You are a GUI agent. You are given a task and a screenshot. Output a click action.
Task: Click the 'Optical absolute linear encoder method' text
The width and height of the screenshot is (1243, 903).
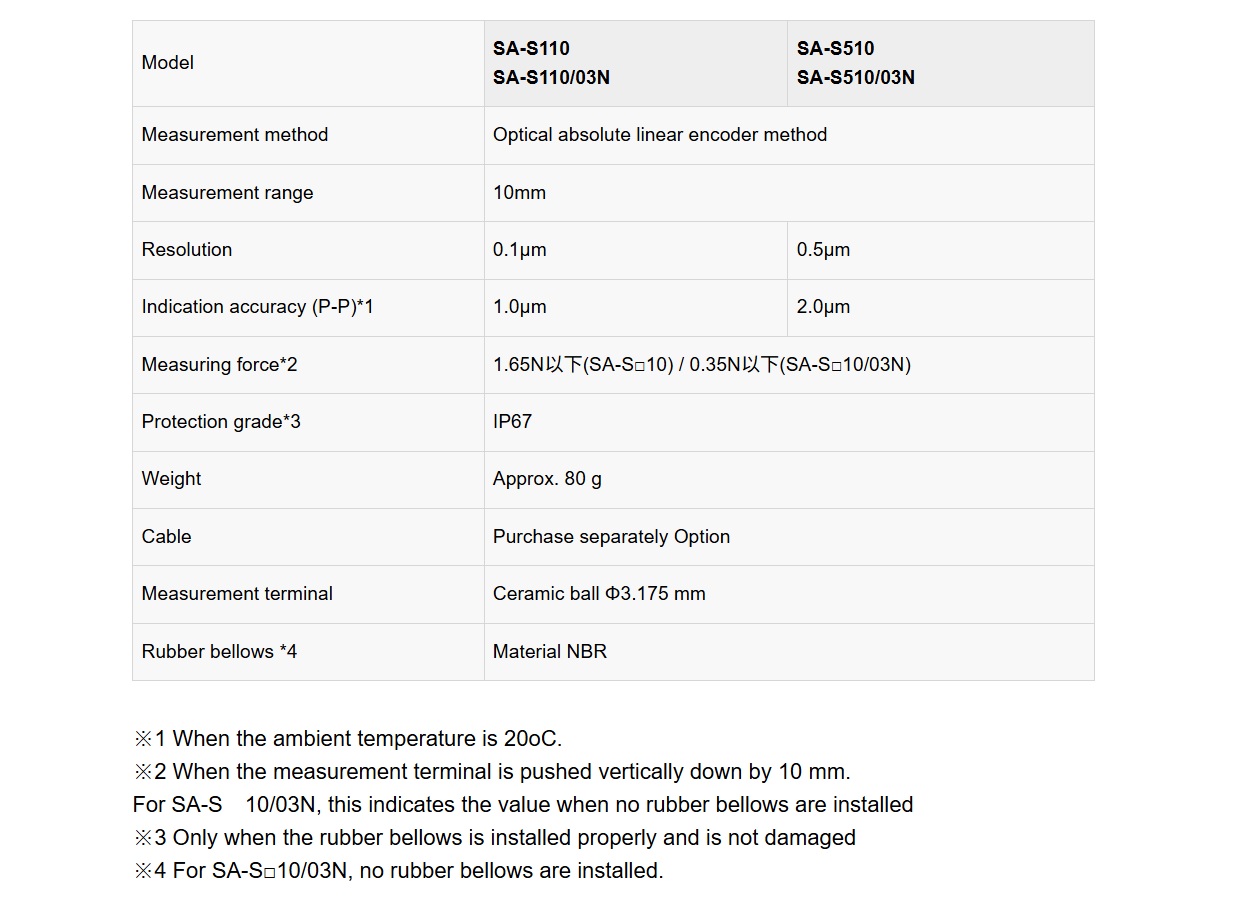point(660,135)
